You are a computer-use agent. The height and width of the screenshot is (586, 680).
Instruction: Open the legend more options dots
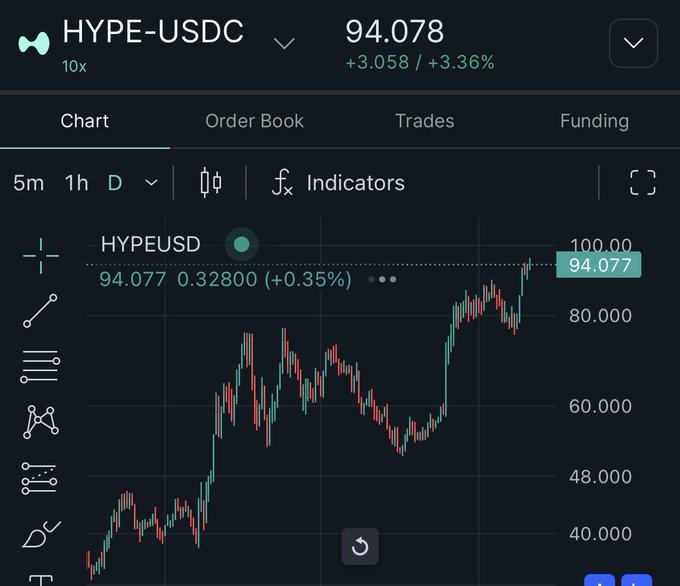tap(382, 279)
